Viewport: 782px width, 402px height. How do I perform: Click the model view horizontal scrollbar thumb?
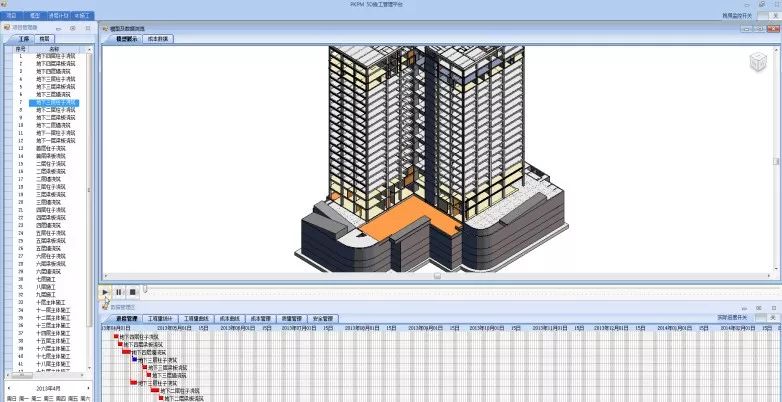click(437, 276)
